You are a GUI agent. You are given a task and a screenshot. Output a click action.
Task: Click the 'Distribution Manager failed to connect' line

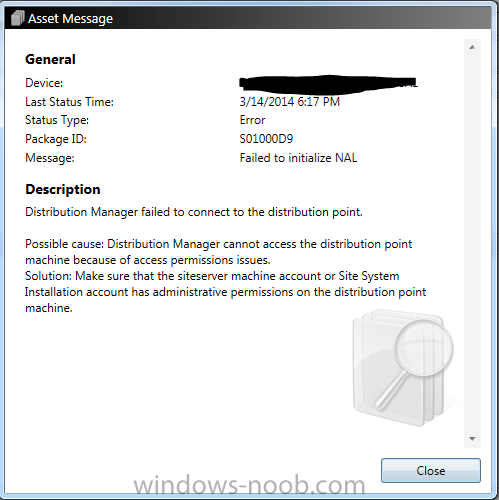(x=194, y=212)
